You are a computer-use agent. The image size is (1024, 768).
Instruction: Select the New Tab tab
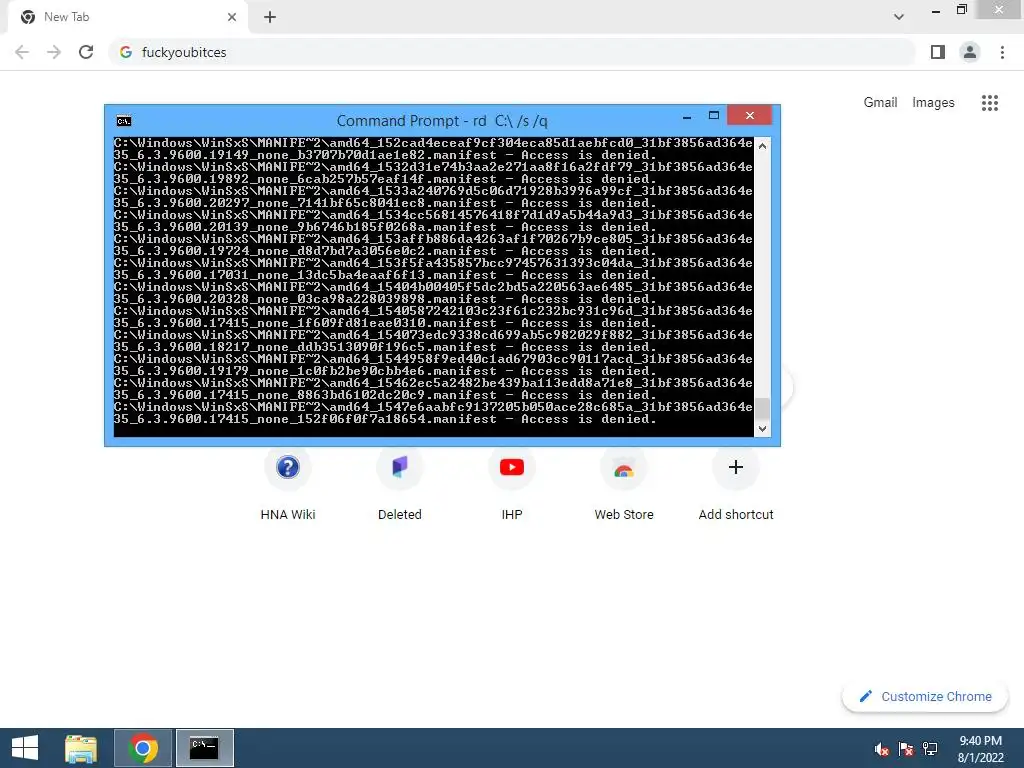point(128,18)
